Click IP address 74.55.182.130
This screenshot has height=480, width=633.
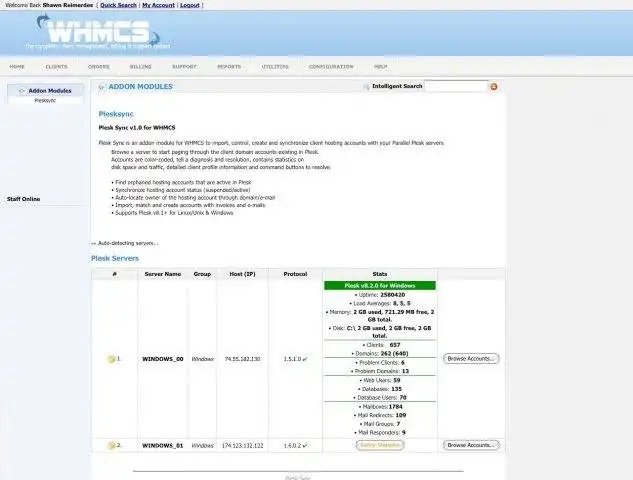pyautogui.click(x=242, y=359)
